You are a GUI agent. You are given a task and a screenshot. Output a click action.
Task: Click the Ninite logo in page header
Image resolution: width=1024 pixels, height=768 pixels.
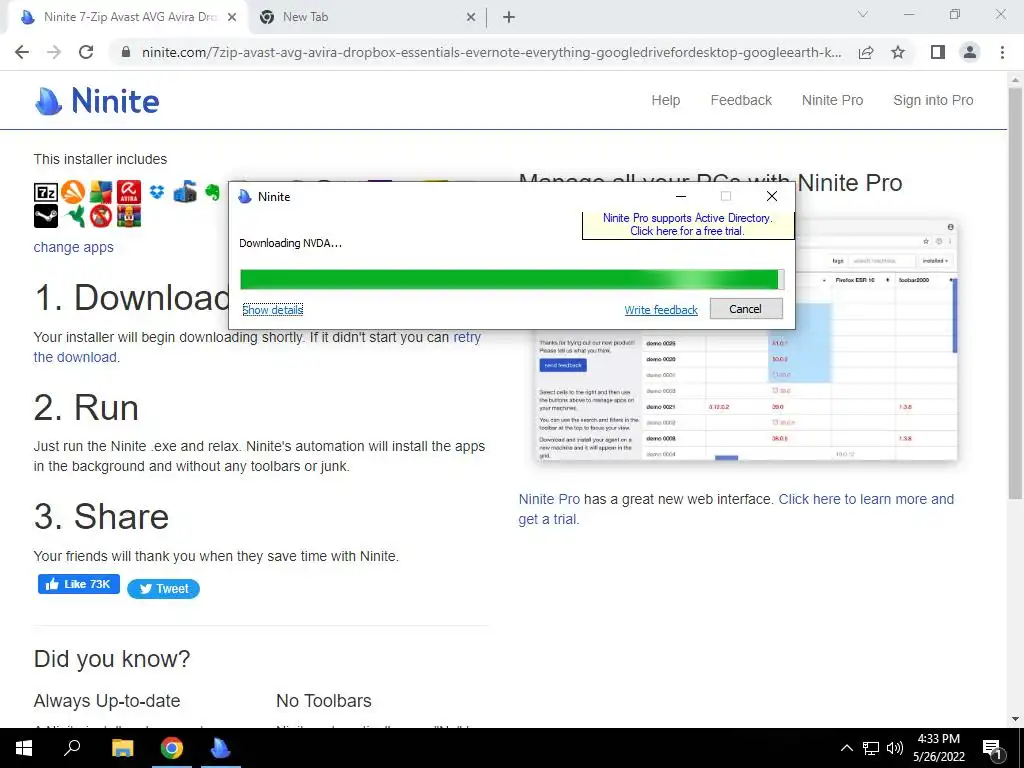click(x=97, y=101)
